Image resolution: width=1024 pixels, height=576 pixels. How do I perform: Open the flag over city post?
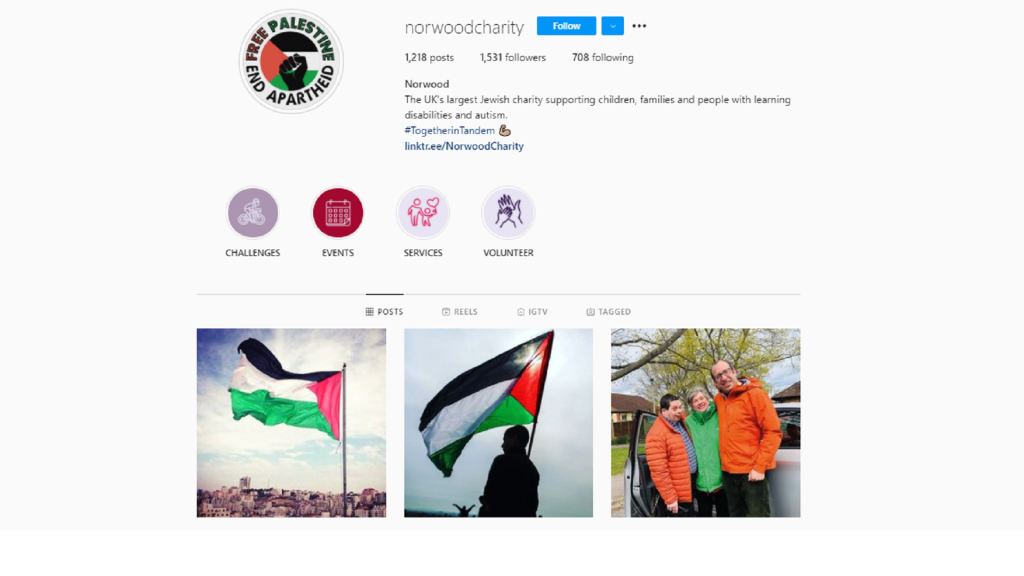pyautogui.click(x=291, y=423)
